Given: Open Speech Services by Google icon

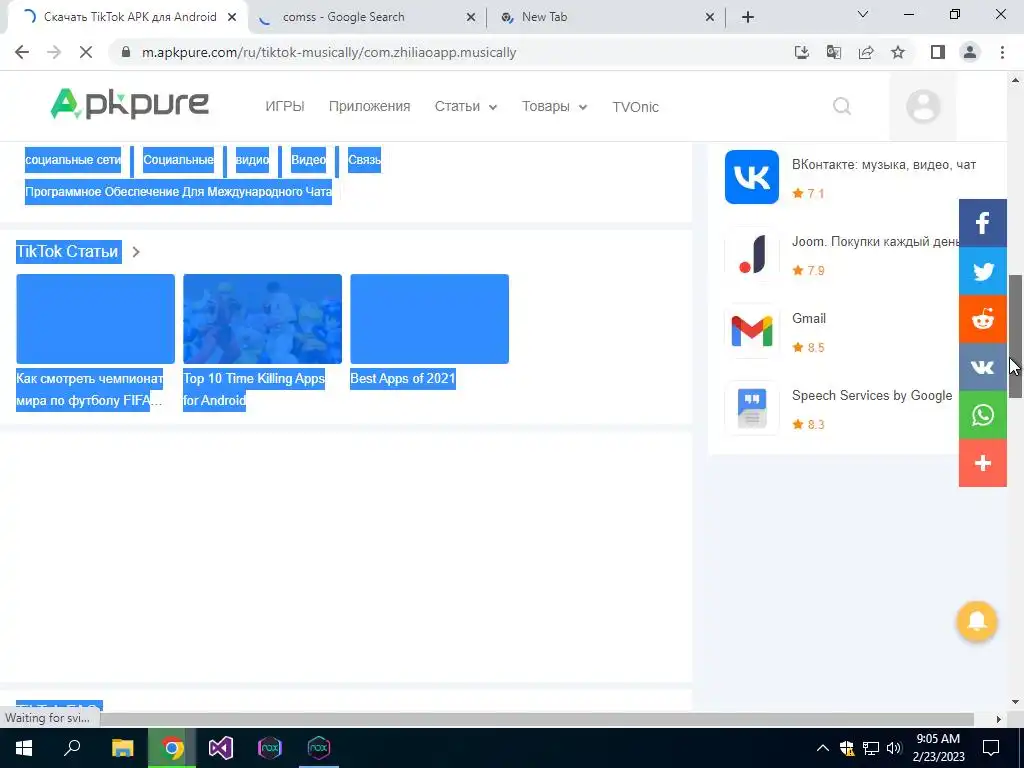Looking at the screenshot, I should coord(752,408).
